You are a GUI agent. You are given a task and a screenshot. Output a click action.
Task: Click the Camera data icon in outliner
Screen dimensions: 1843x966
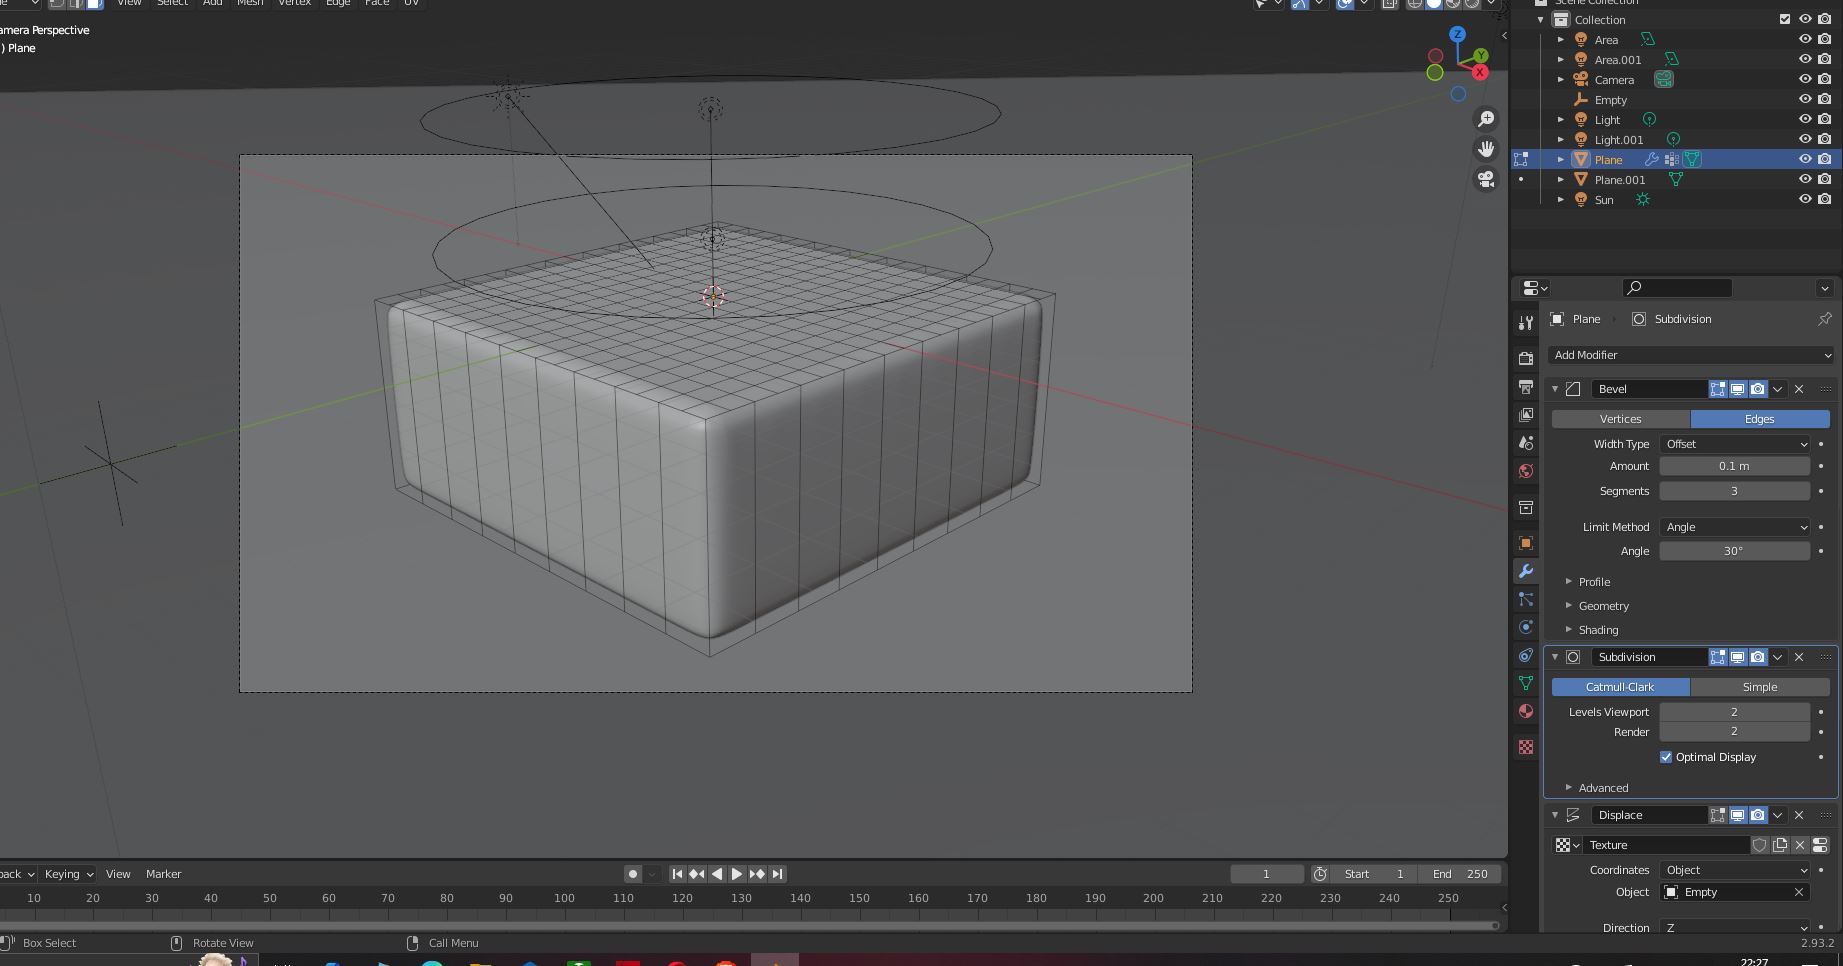[x=1664, y=79]
